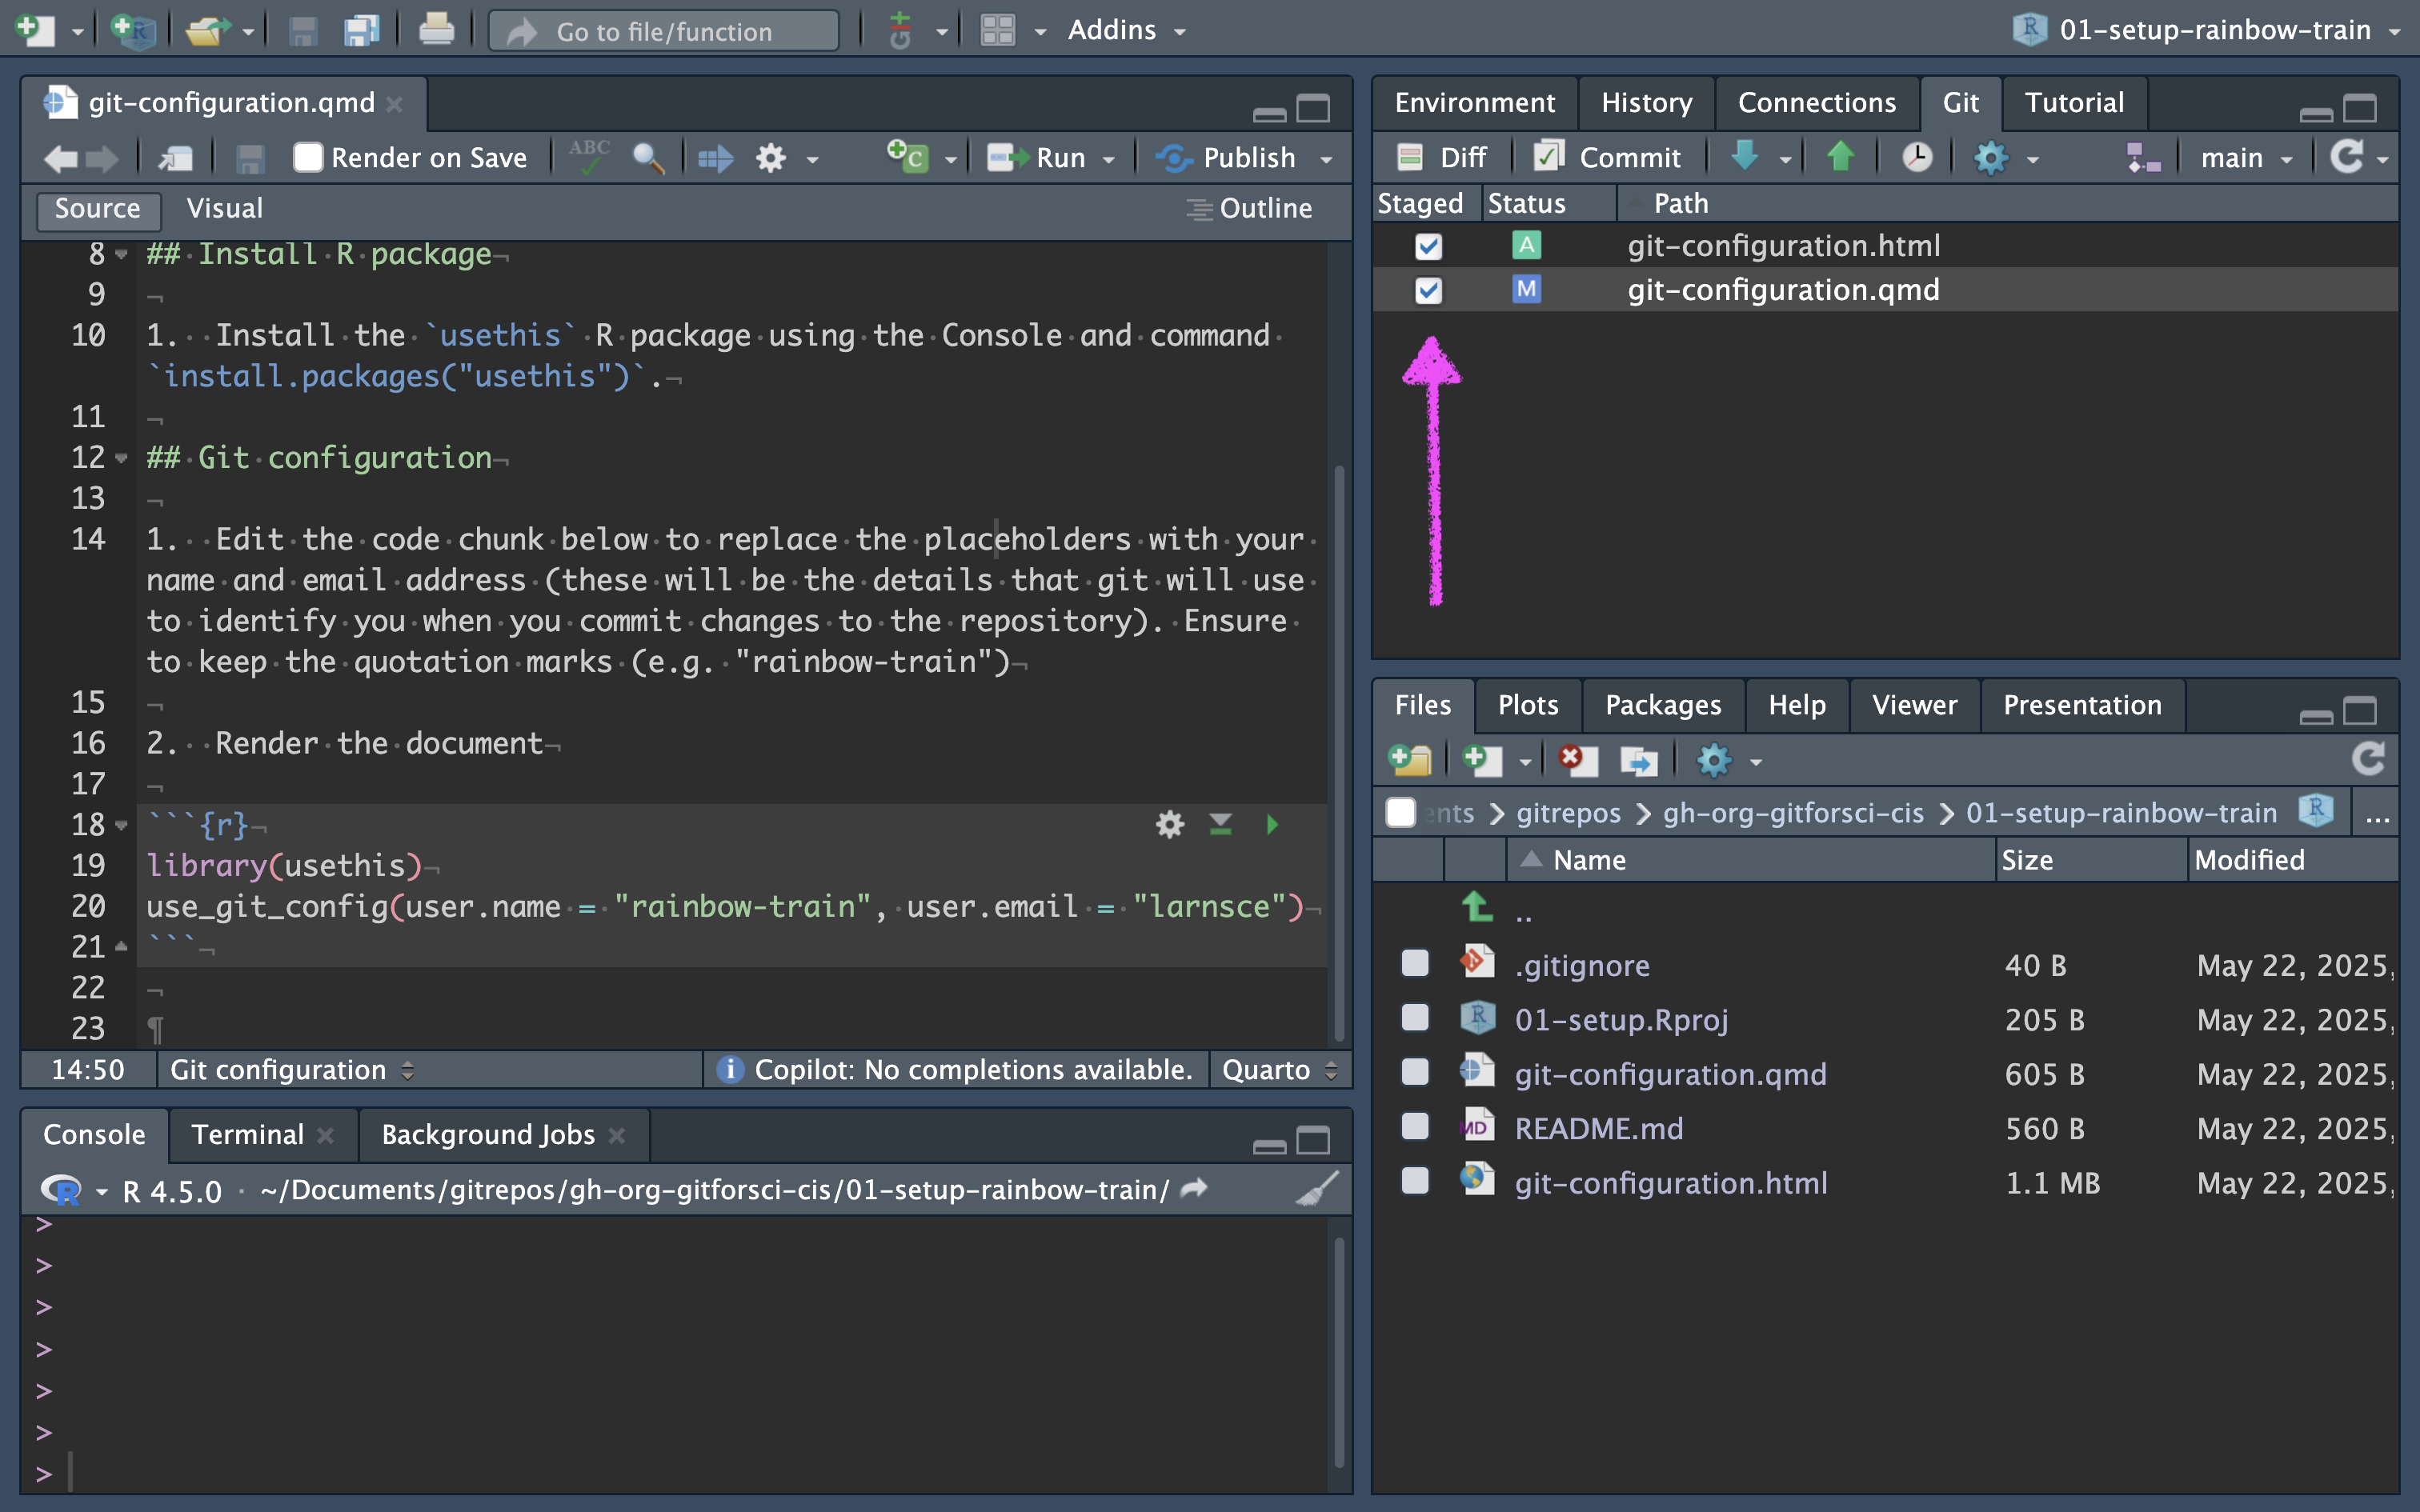This screenshot has width=2420, height=1512.
Task: Click the new folder icon in Files pane
Action: tap(1411, 760)
